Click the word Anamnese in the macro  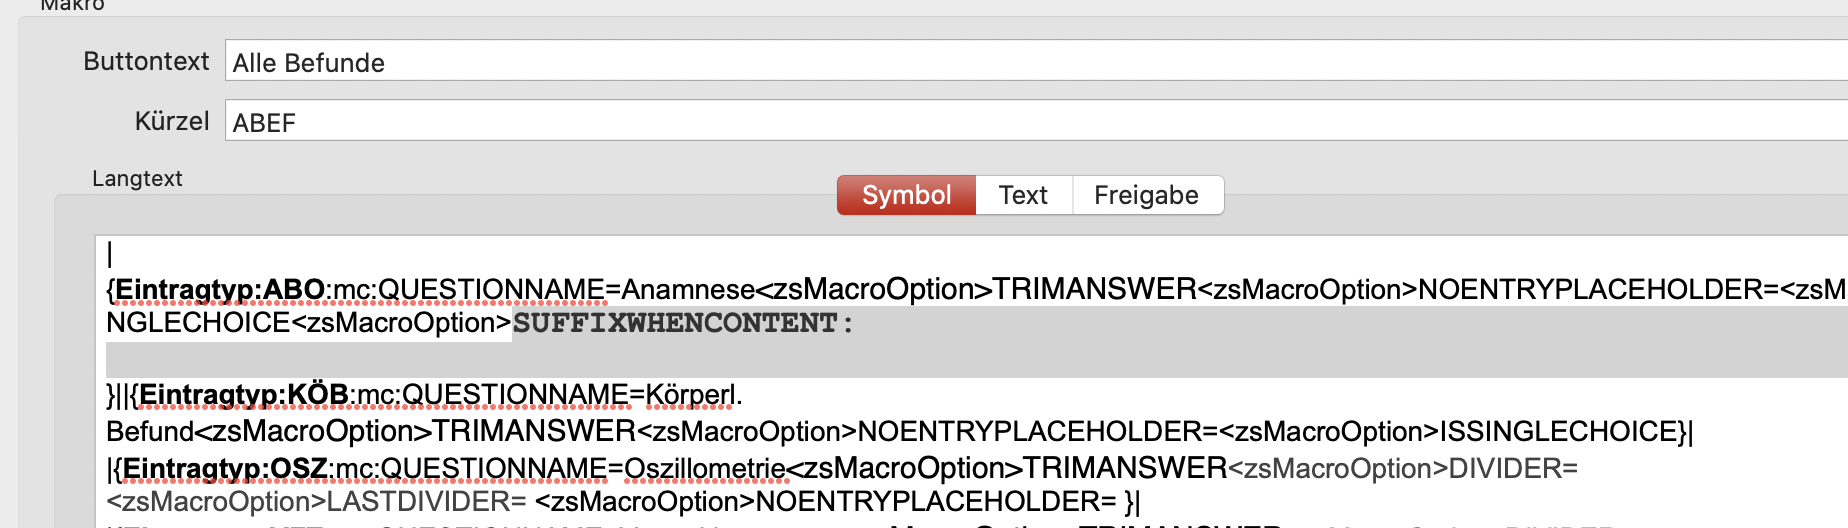click(688, 290)
